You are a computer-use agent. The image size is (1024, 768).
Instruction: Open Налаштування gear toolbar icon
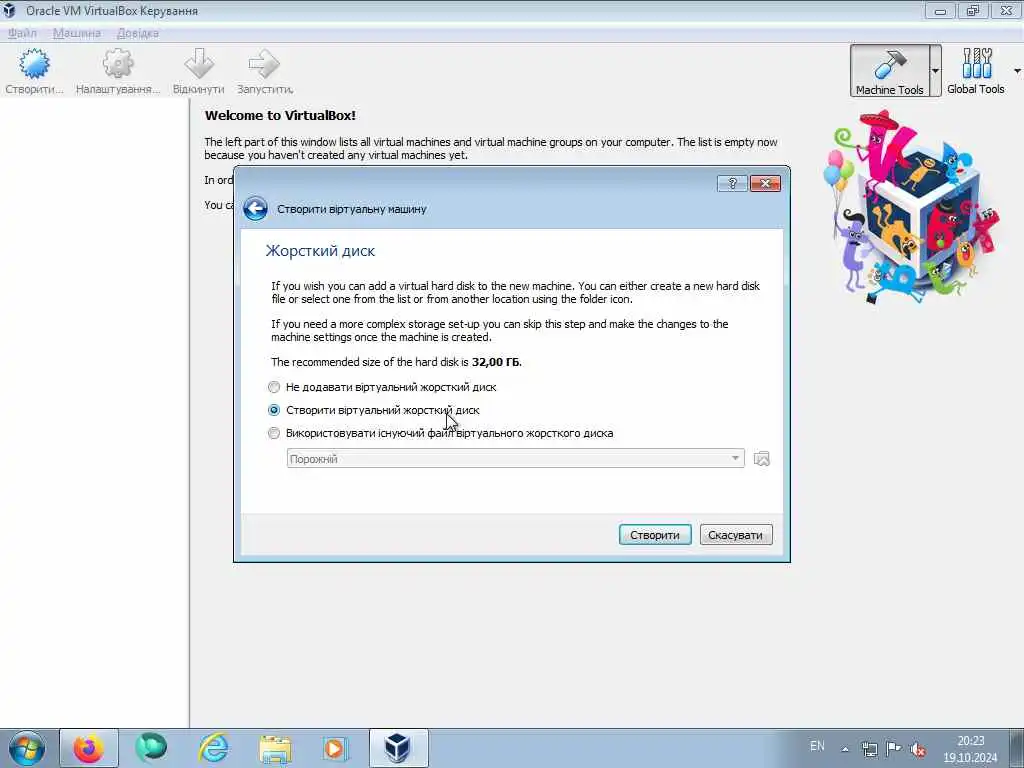pyautogui.click(x=118, y=64)
